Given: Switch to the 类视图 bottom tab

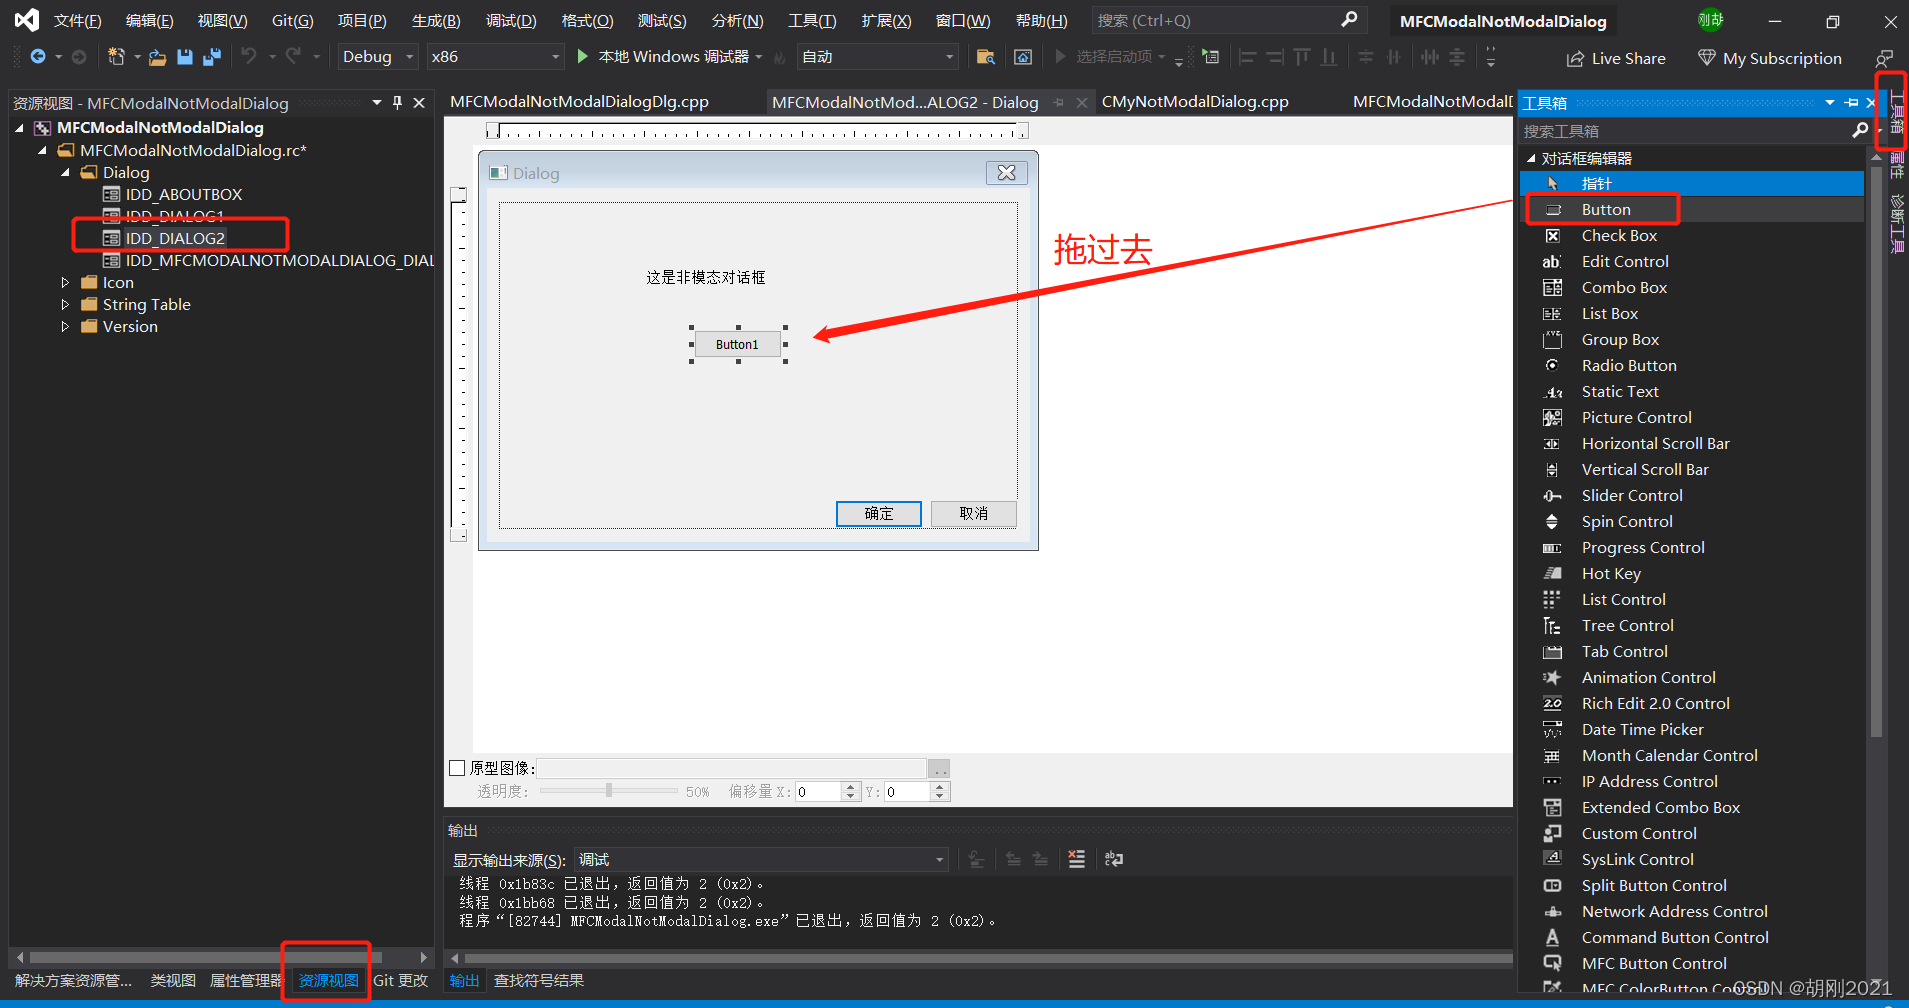Looking at the screenshot, I should [x=173, y=981].
